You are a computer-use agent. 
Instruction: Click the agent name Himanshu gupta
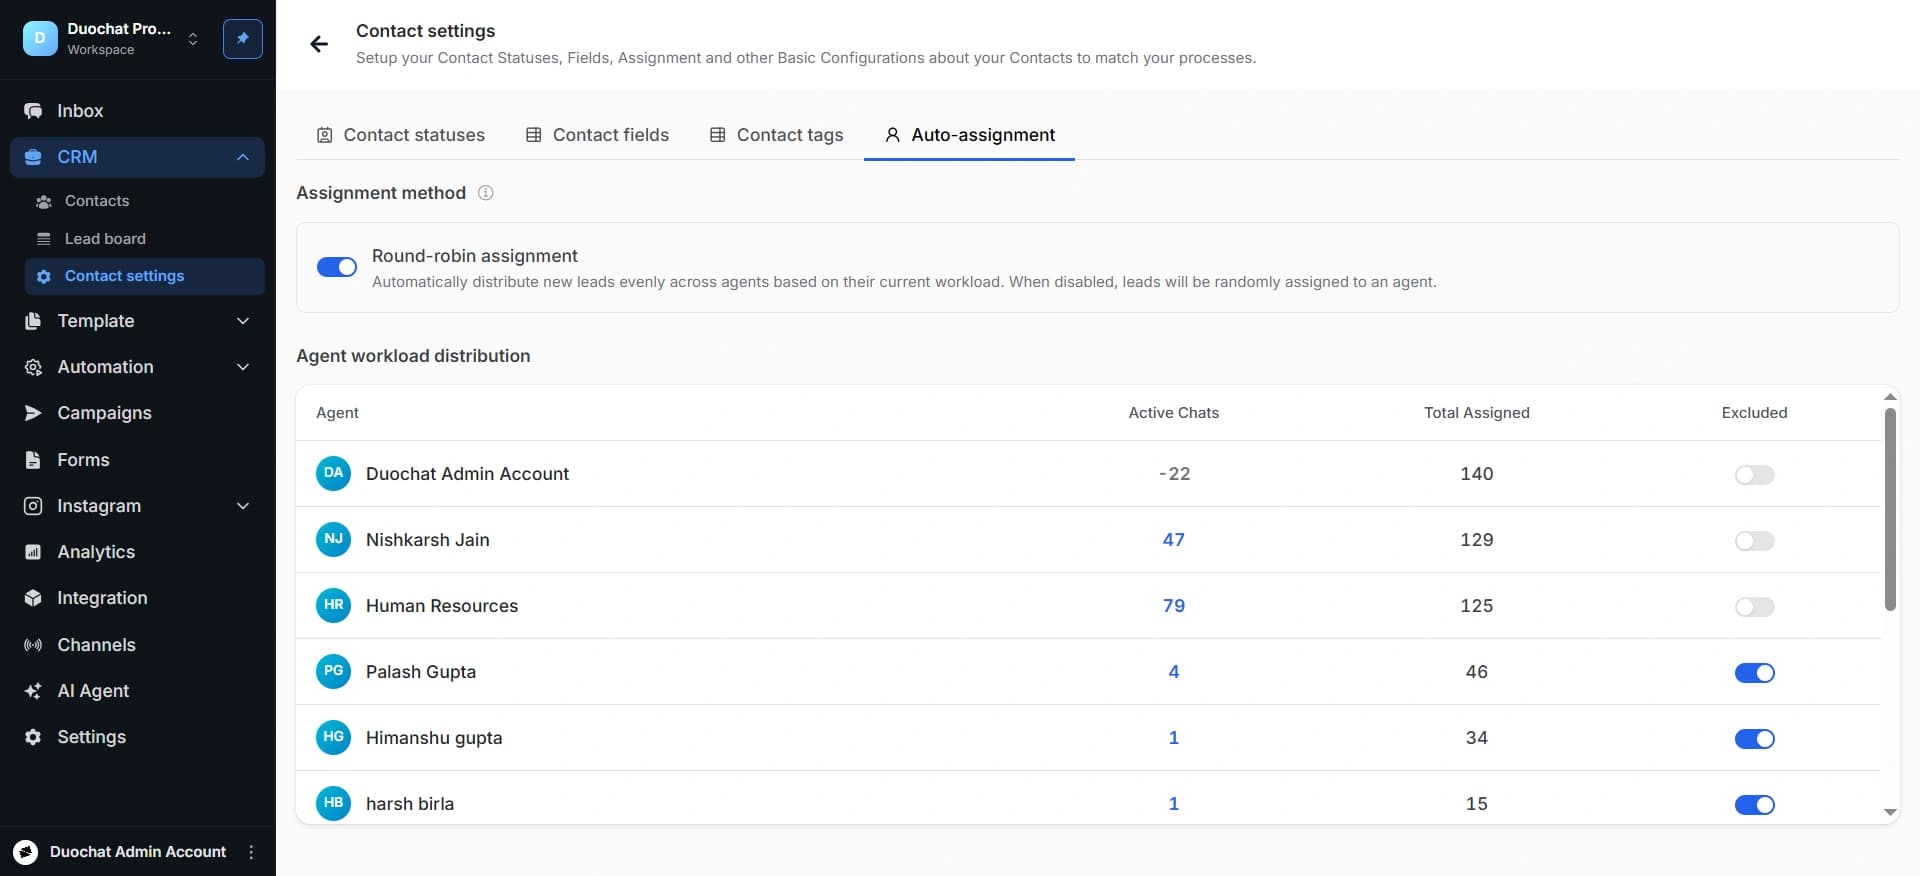(434, 738)
